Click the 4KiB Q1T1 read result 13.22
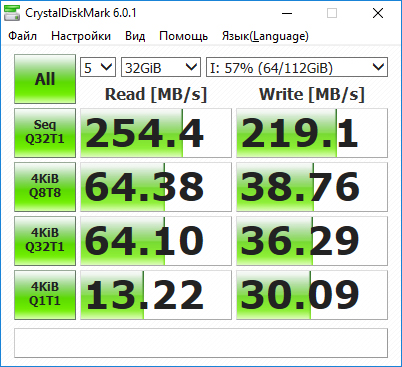This screenshot has width=402, height=367. [x=156, y=295]
